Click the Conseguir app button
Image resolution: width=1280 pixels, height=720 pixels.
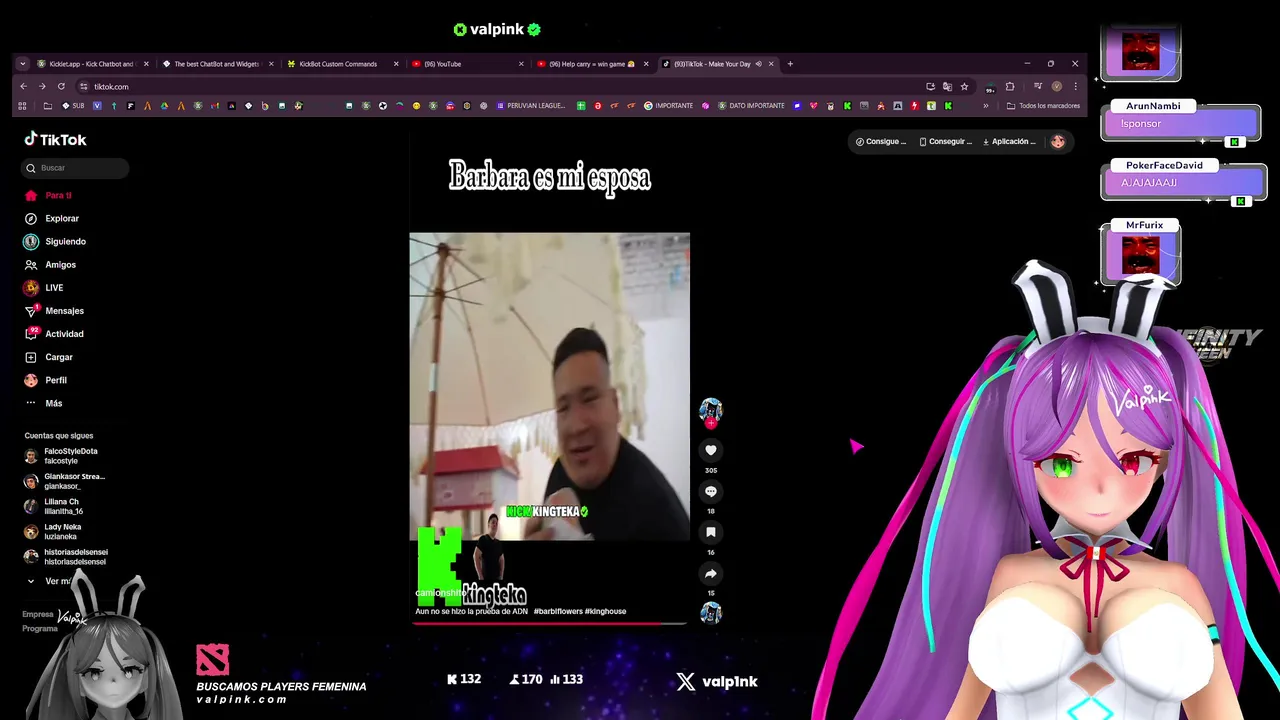coord(945,141)
